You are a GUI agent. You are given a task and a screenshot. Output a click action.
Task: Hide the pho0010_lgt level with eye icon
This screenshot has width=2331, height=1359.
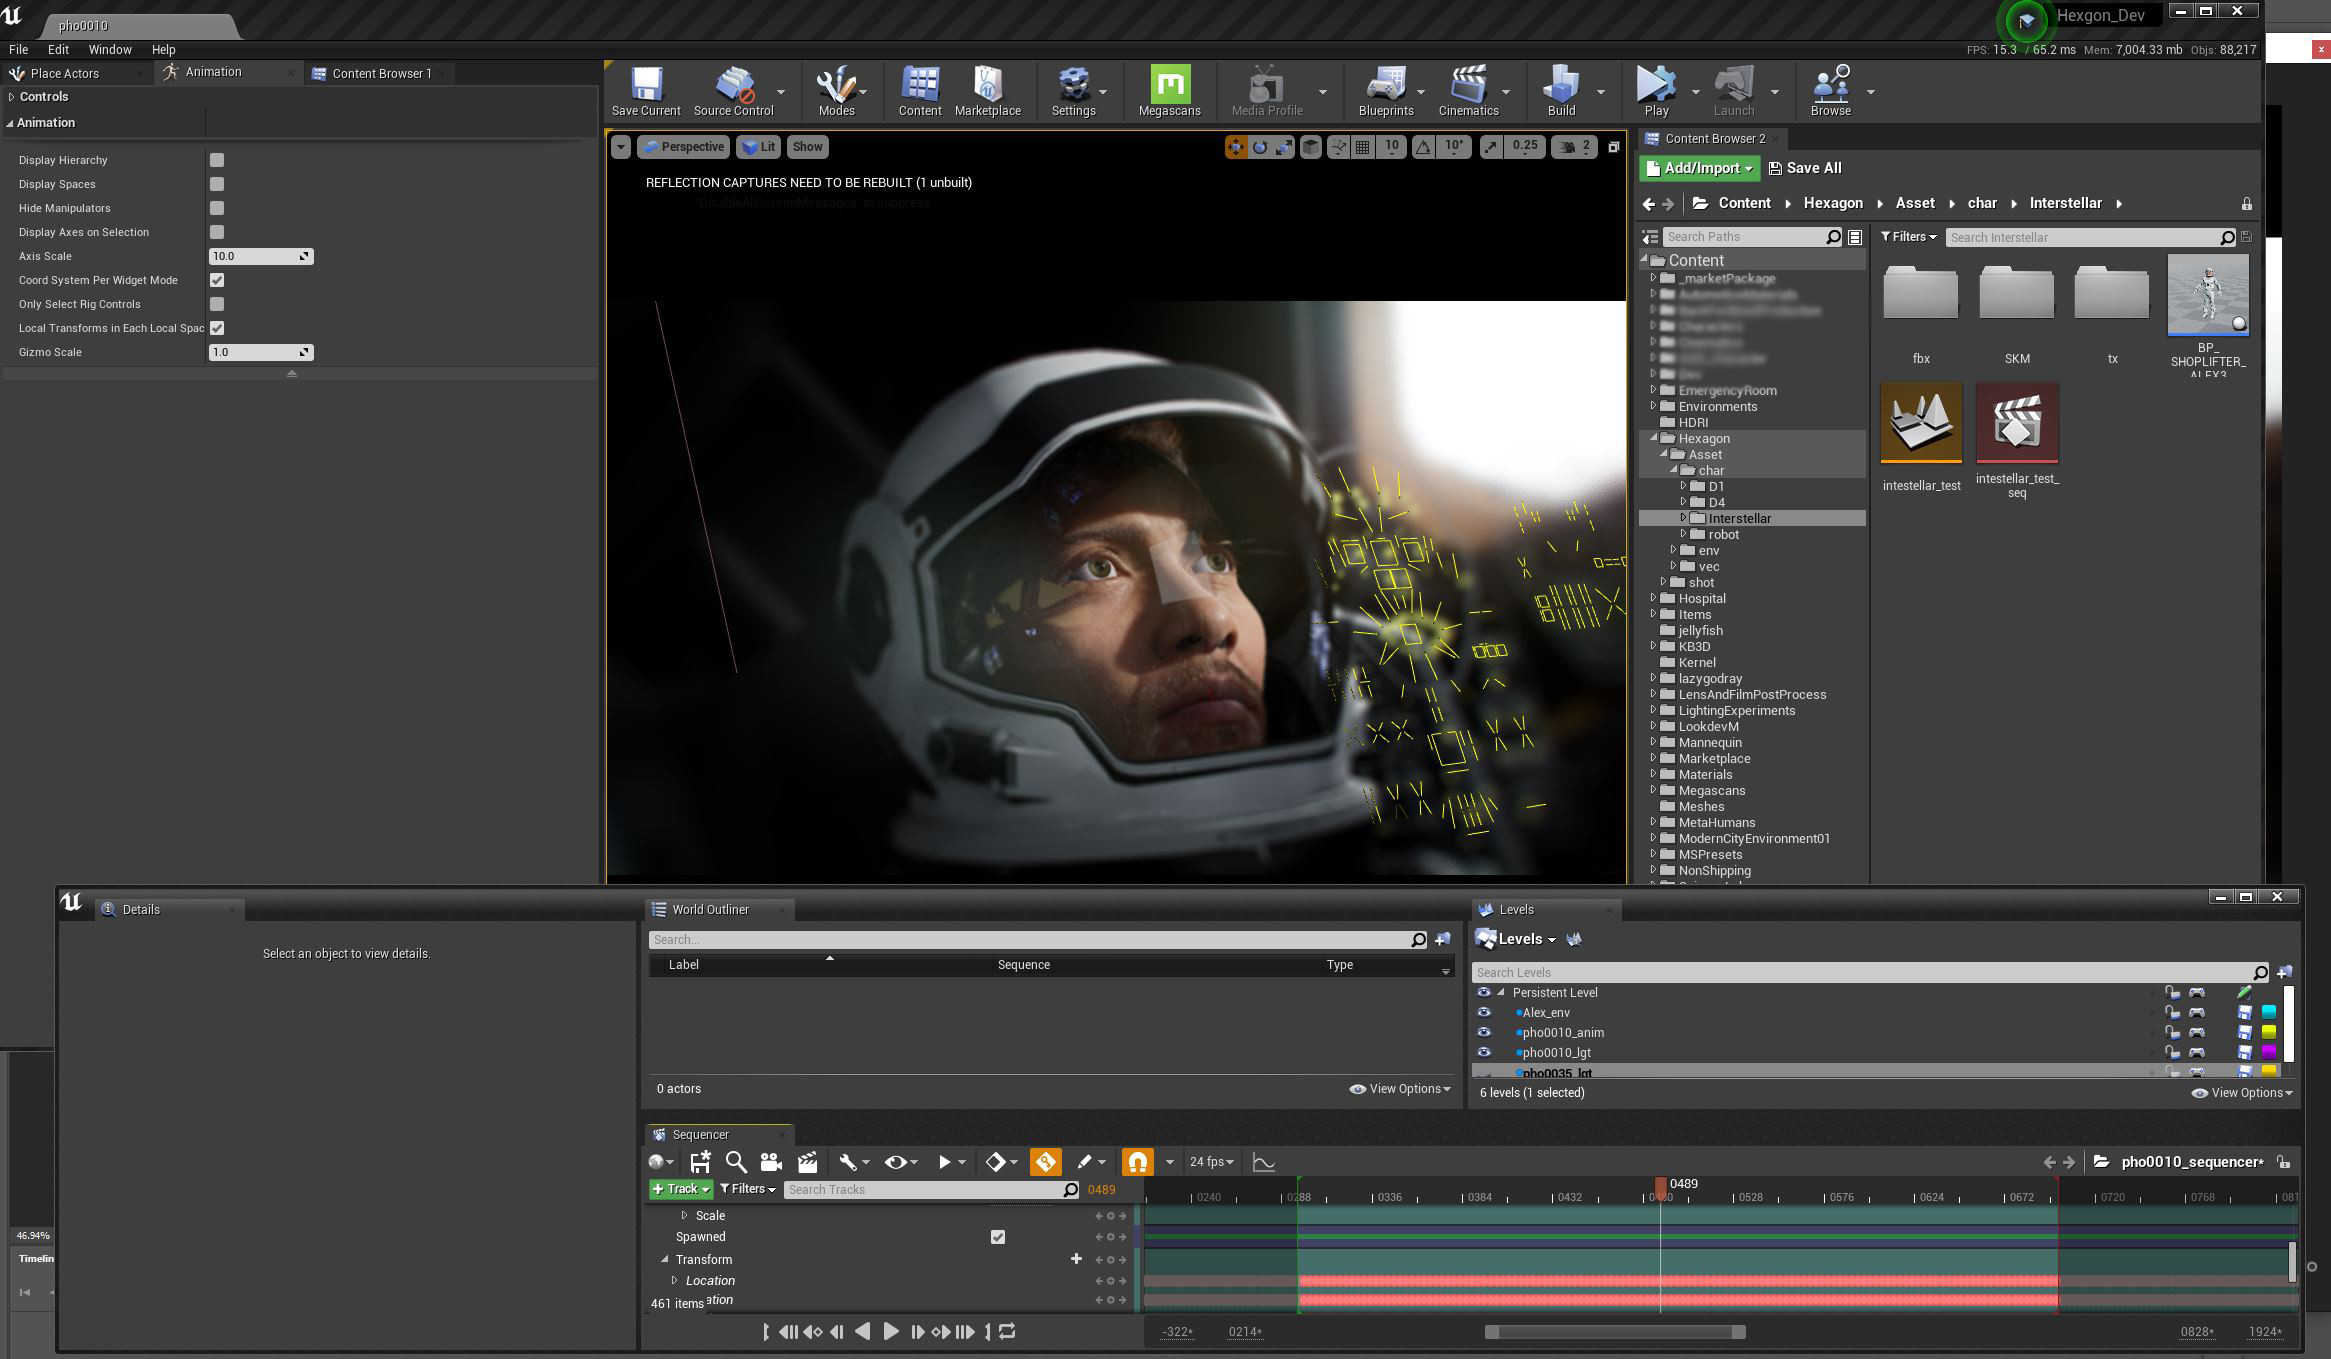point(1484,1053)
